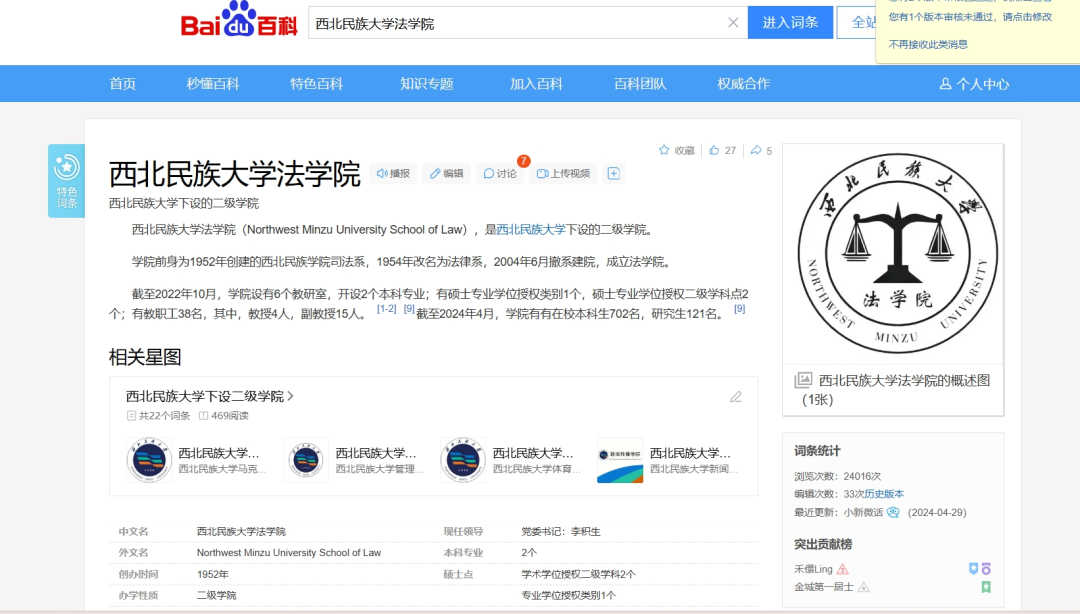The width and height of the screenshot is (1080, 614).
Task: Open the 概述图 image gallery link
Action: (x=895, y=389)
